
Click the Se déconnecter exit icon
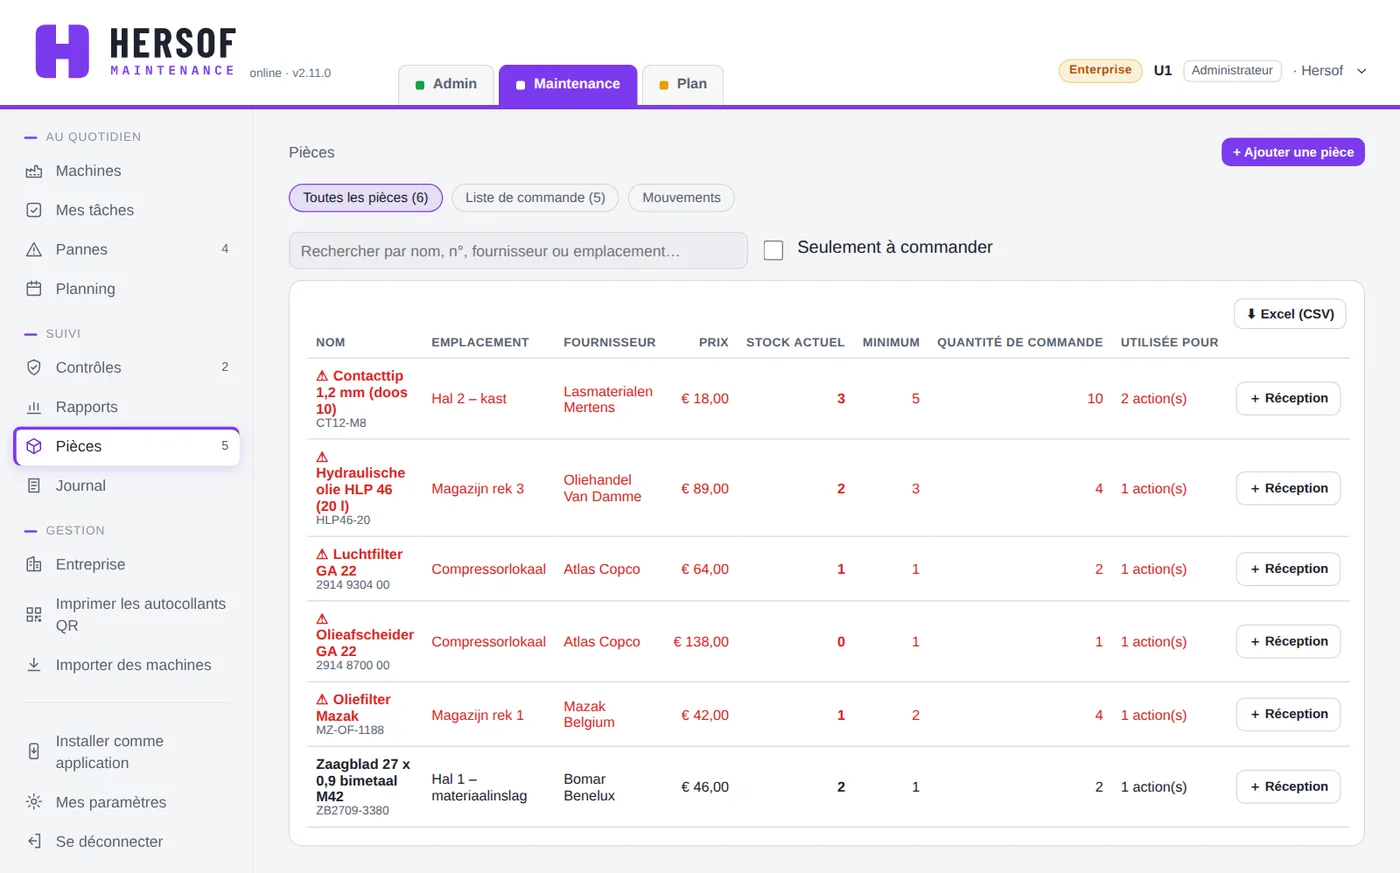click(x=34, y=841)
